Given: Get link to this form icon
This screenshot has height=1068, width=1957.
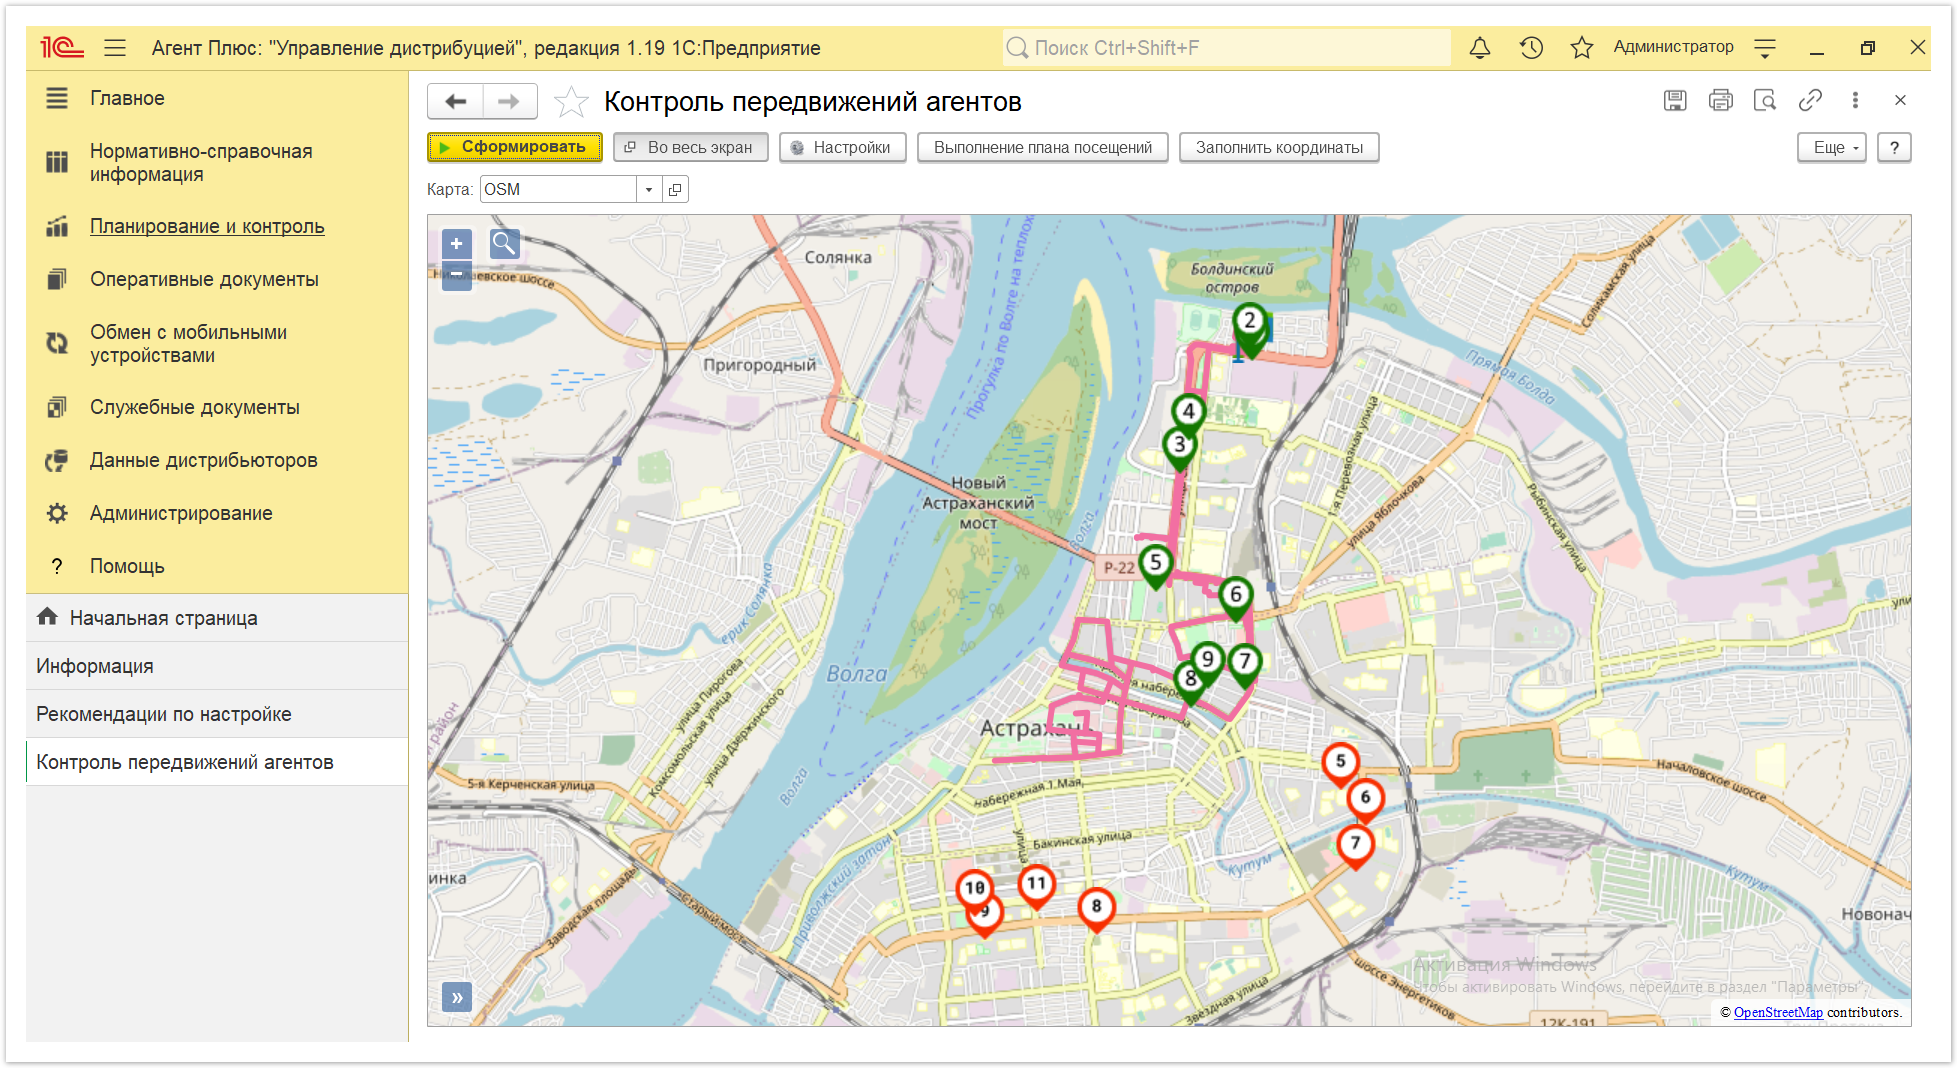Looking at the screenshot, I should pyautogui.click(x=1810, y=100).
